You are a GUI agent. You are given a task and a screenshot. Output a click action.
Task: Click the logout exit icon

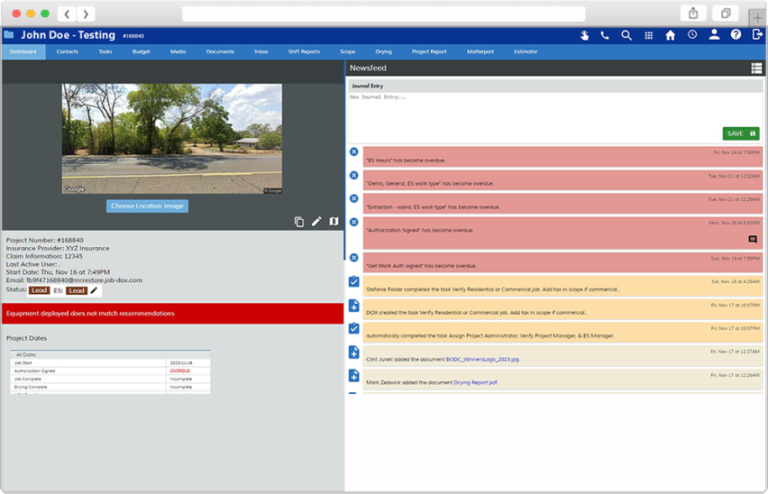756,35
